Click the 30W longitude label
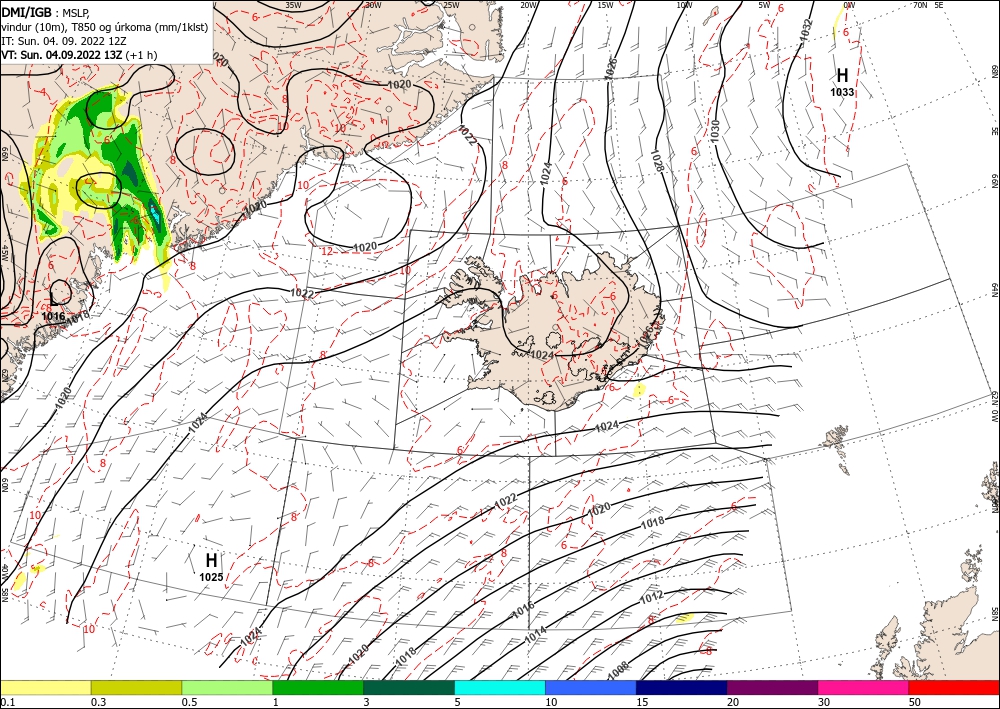 click(x=373, y=5)
